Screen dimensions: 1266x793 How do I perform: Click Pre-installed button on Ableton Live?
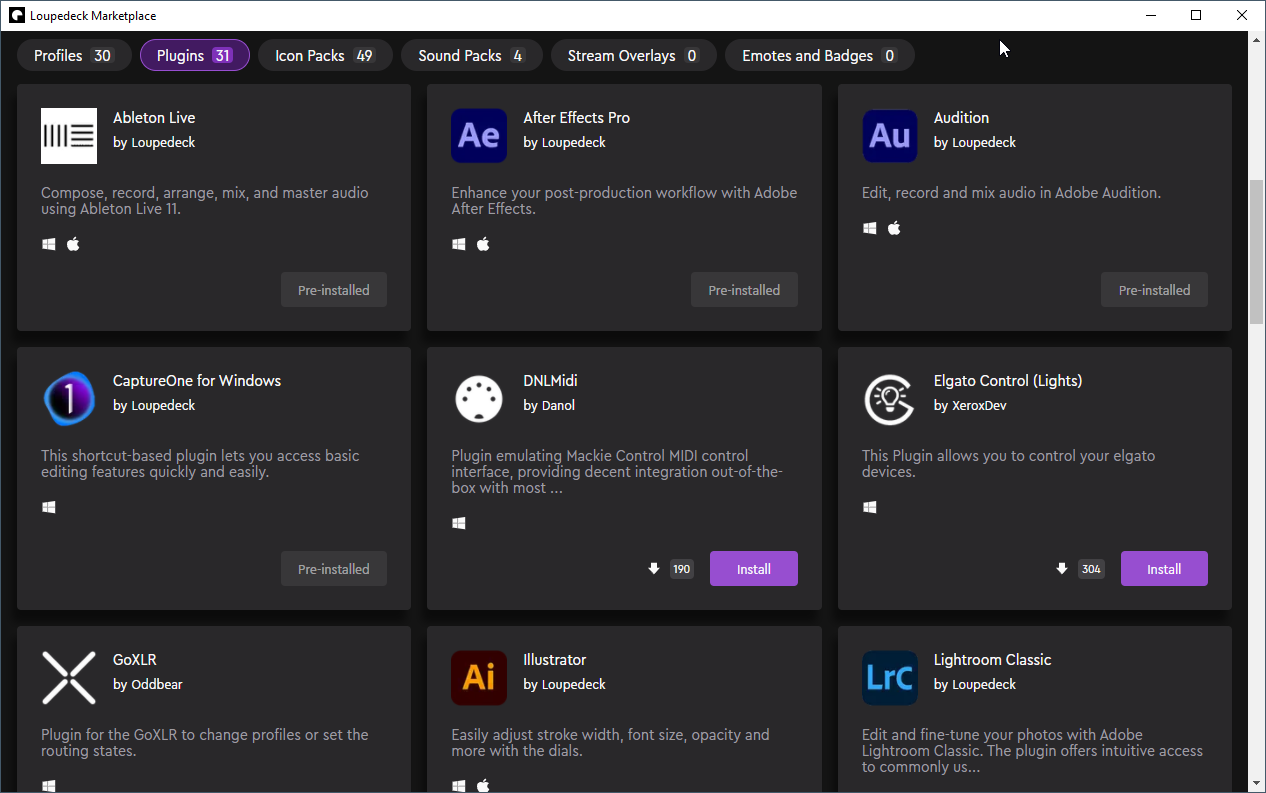pos(334,290)
